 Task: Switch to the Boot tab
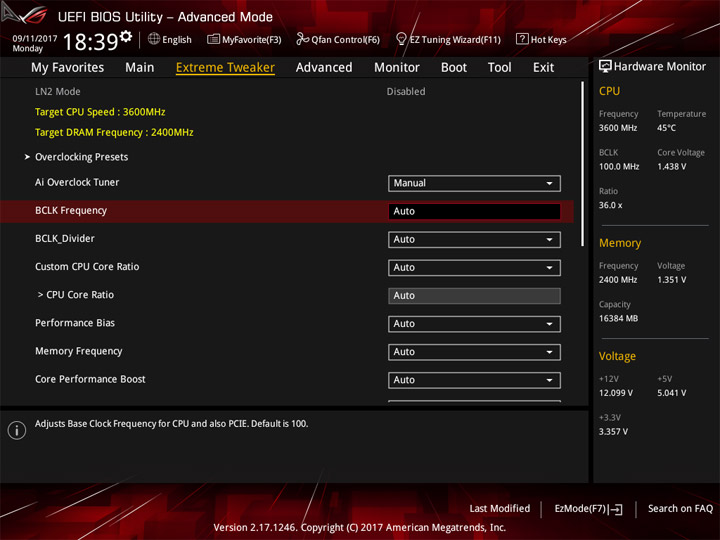(x=454, y=68)
